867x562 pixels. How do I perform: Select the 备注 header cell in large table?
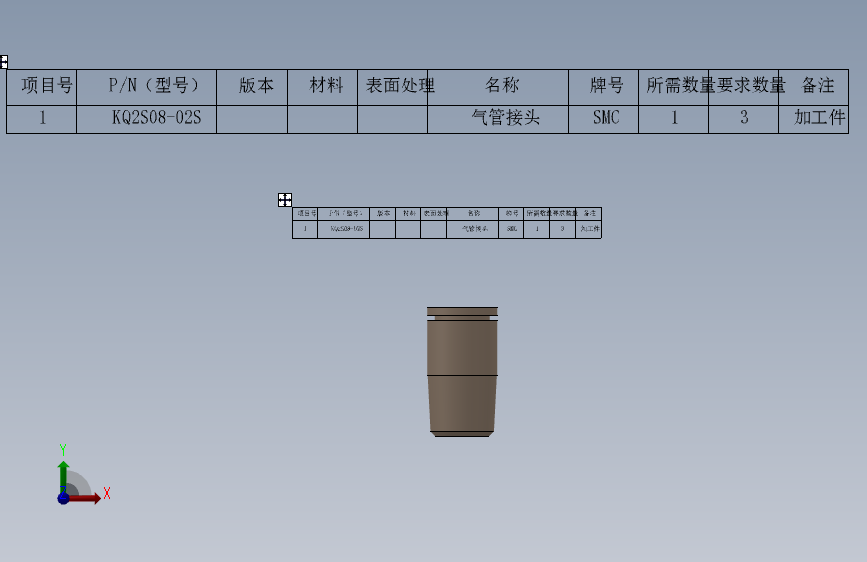(813, 87)
